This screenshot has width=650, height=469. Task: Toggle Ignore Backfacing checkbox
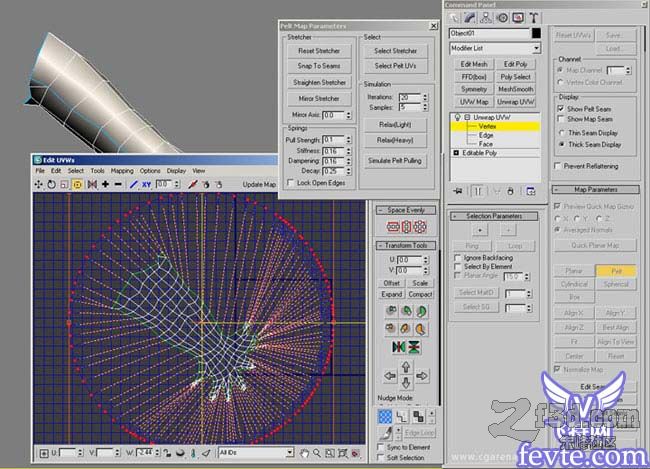tap(458, 258)
